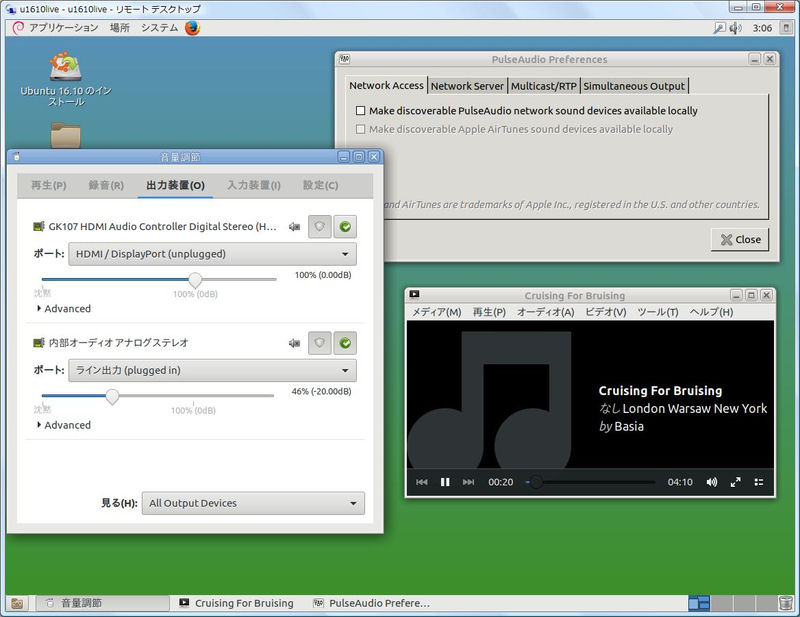Switch to the 入力装置(I) tab
This screenshot has height=617, width=800.
coord(254,185)
